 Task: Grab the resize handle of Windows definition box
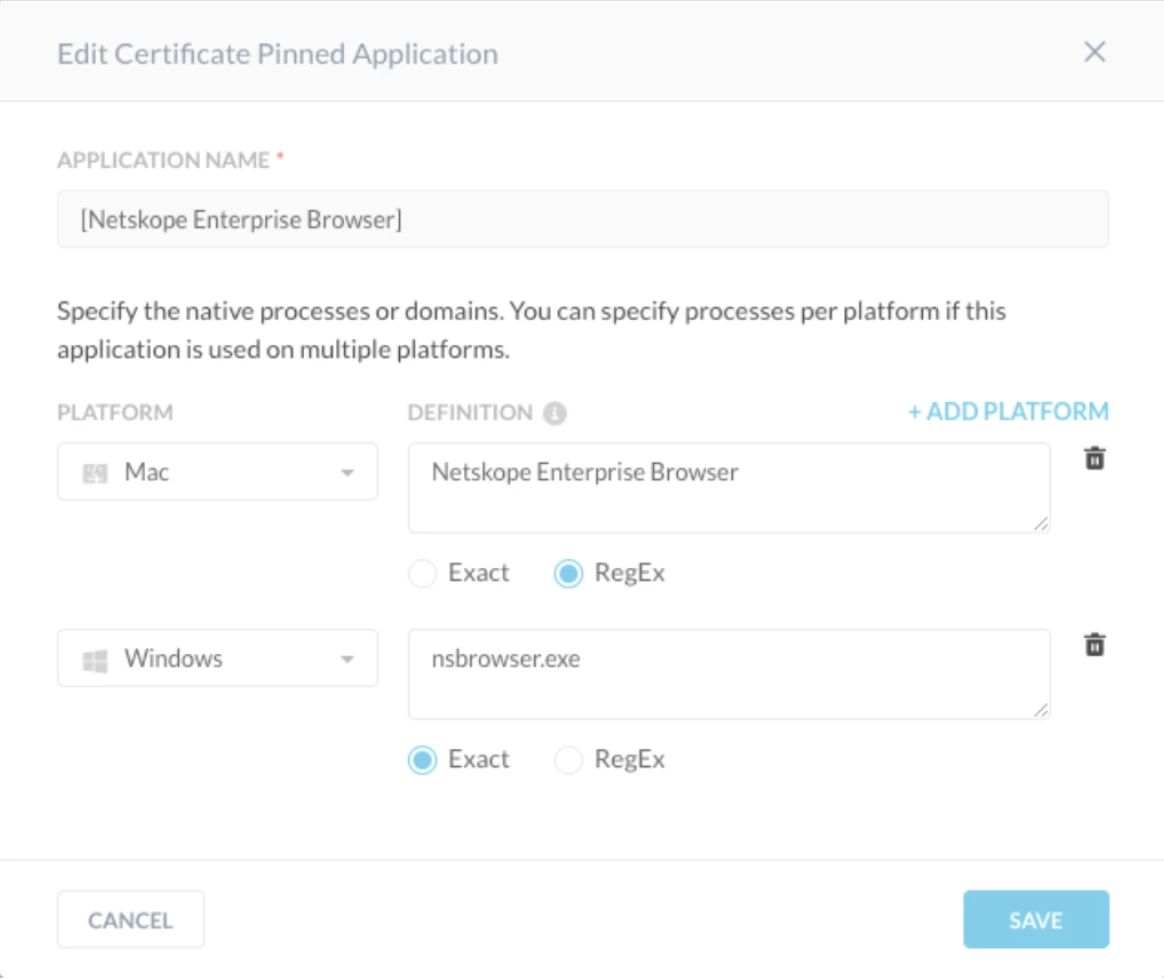tap(1041, 710)
